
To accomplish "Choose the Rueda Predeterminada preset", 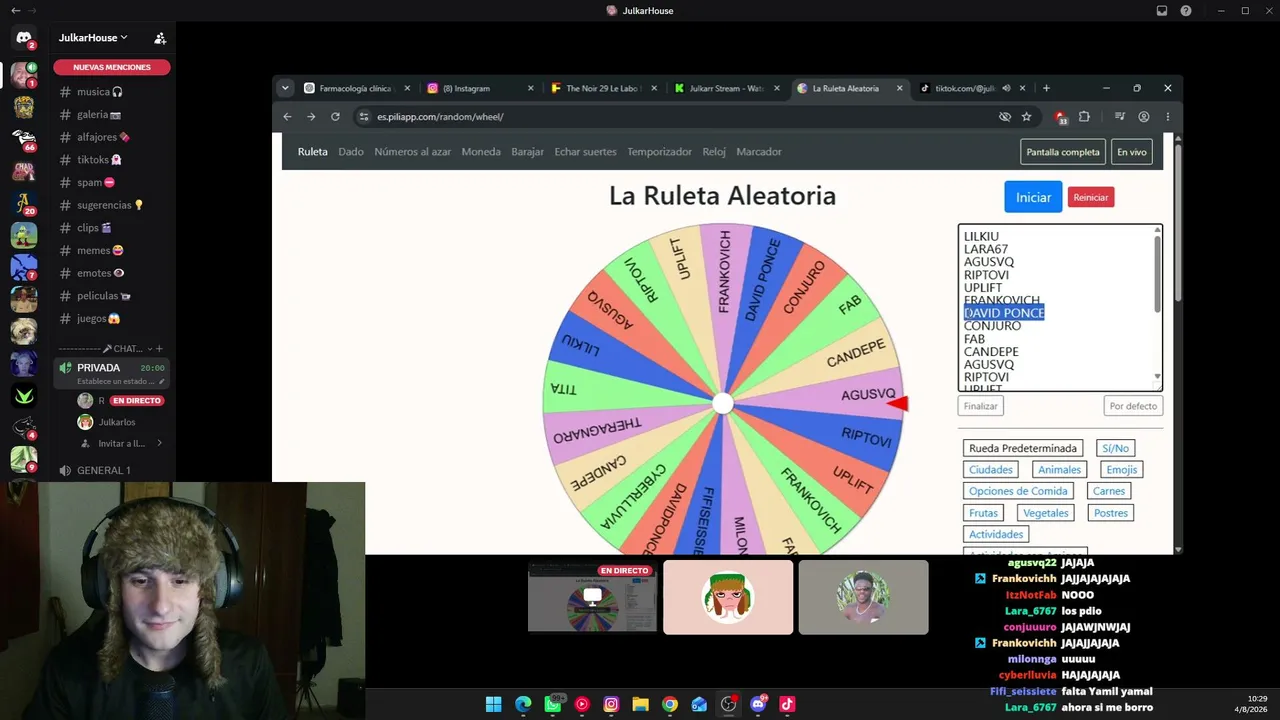I will tap(1023, 448).
